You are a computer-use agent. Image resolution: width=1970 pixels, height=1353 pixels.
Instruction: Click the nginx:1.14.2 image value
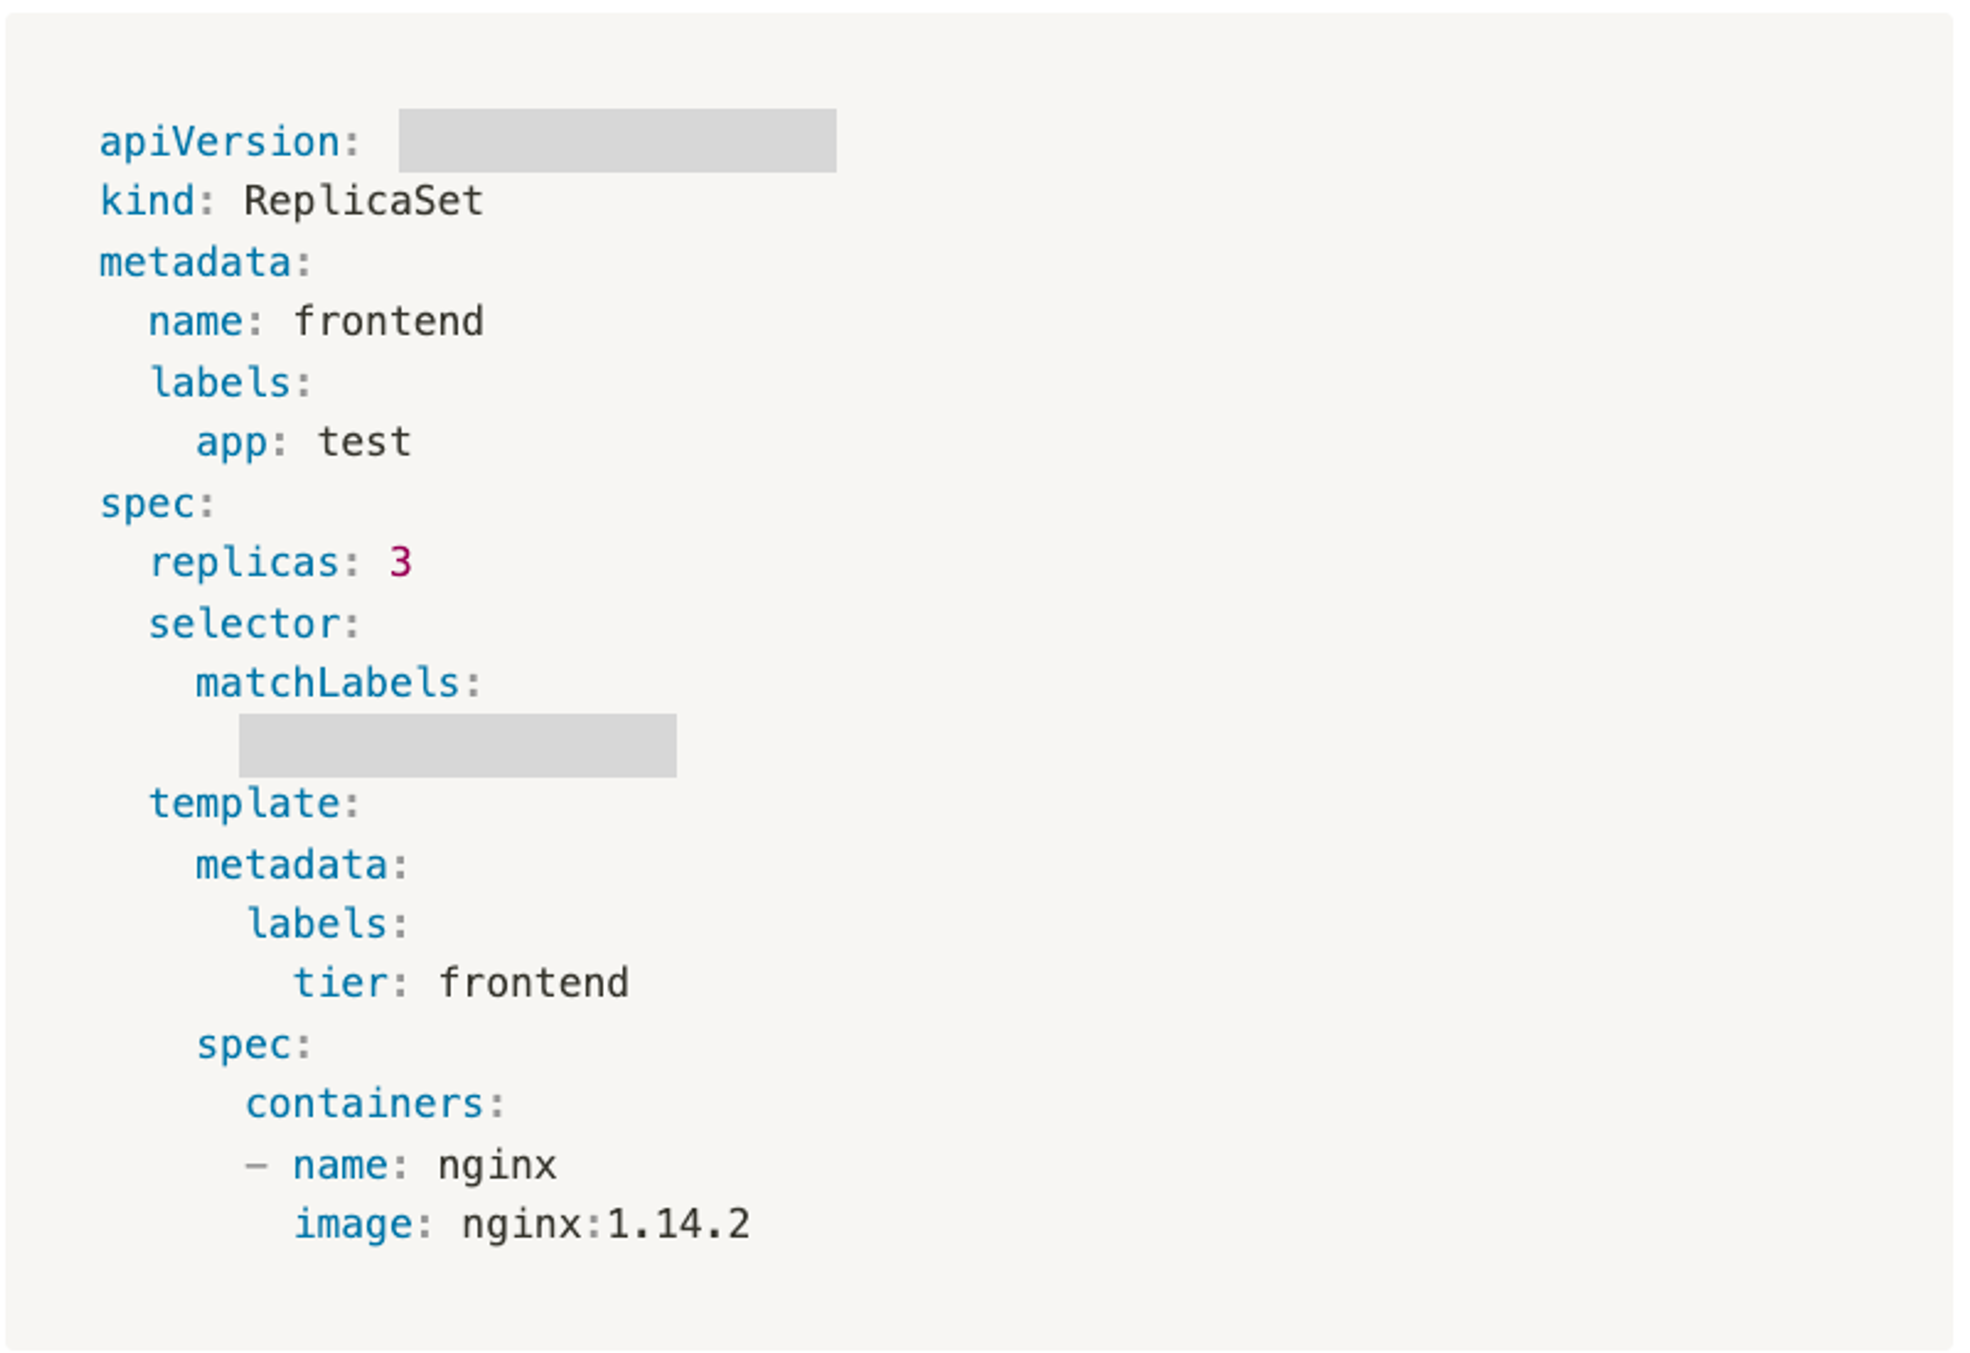pyautogui.click(x=605, y=1225)
